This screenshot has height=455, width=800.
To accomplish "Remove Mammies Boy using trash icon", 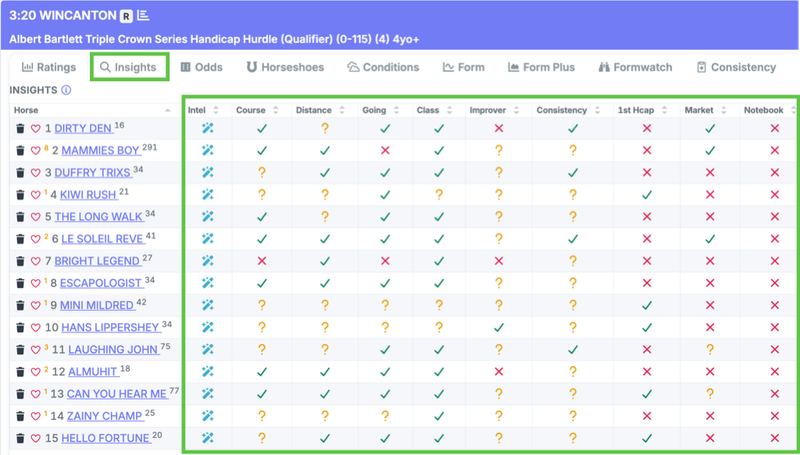I will pyautogui.click(x=20, y=150).
